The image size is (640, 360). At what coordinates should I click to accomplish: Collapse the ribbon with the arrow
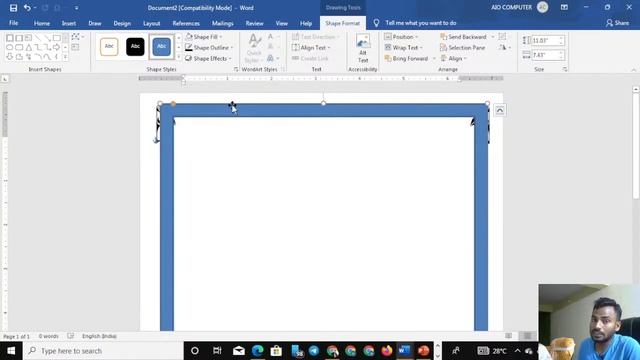(633, 70)
